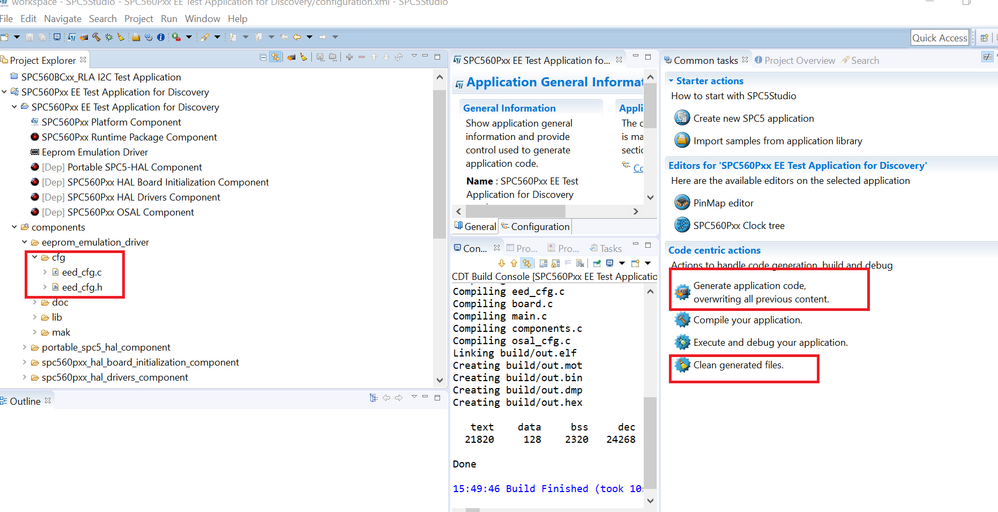Screen dimensions: 998x512
Task: Click the yellow up arrow in Console toolbar
Action: (x=514, y=263)
